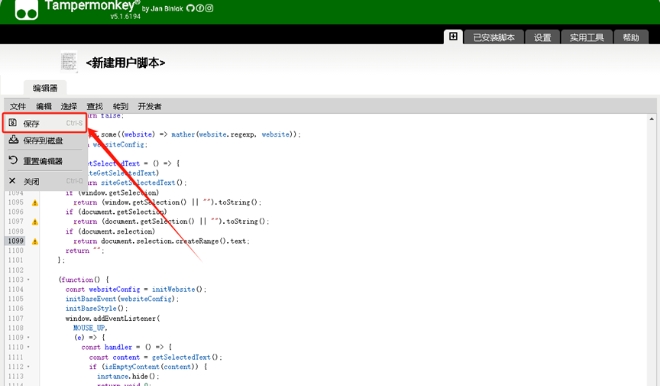The height and width of the screenshot is (386, 660).
Task: Choose 保存到磁盘 from the file menu
Action: (45, 140)
